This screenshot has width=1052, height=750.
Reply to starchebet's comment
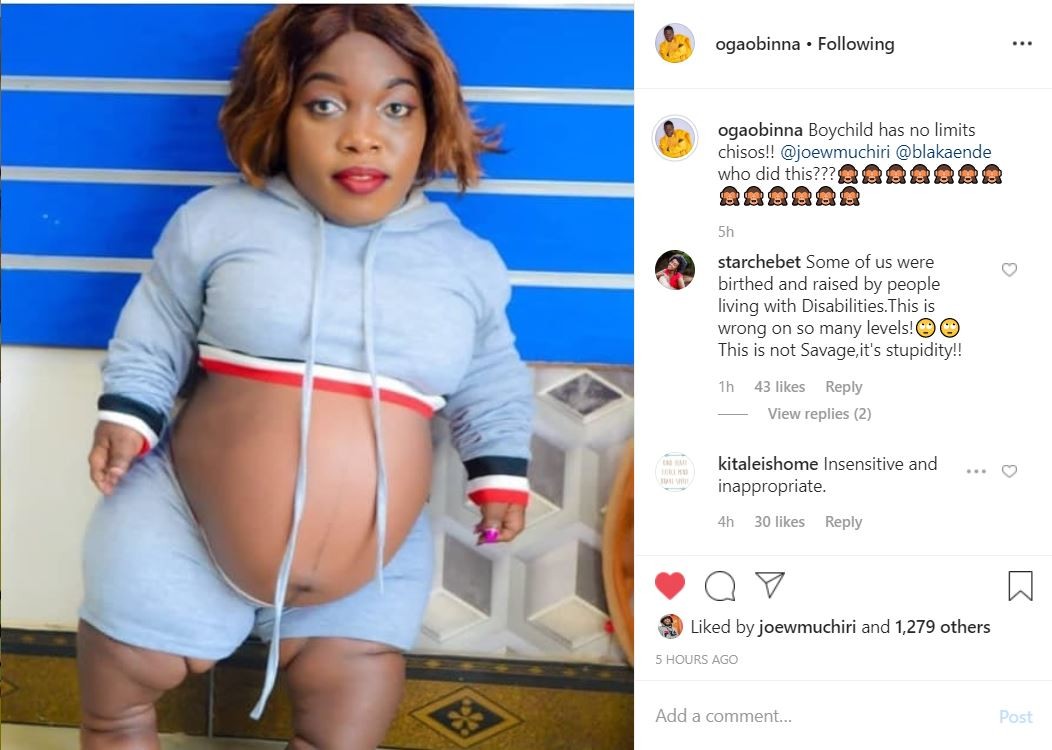click(843, 387)
